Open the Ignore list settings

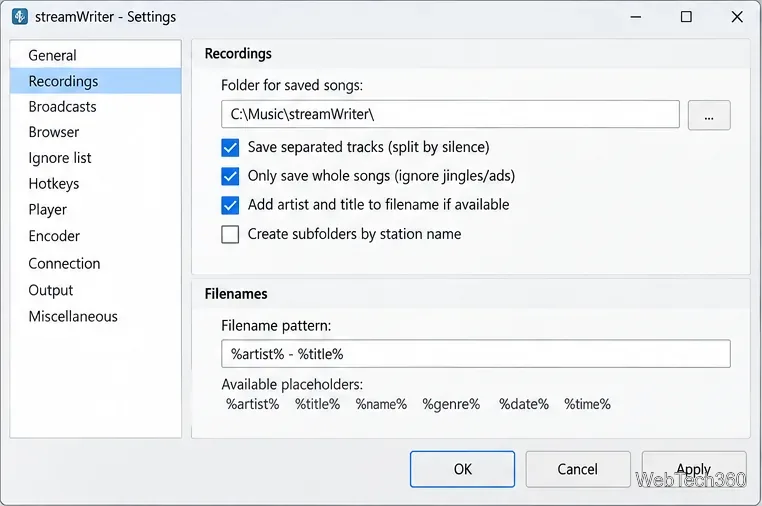[x=95, y=158]
